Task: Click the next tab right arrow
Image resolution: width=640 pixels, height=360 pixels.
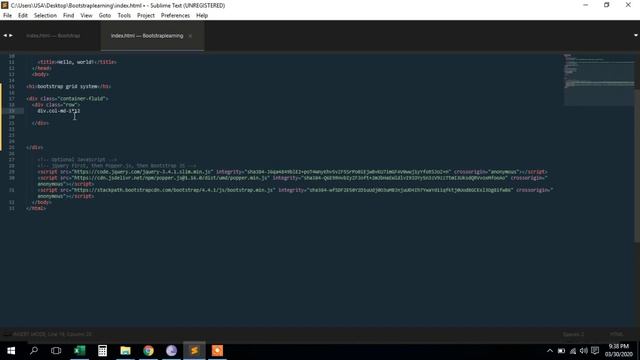Action: pos(11,36)
